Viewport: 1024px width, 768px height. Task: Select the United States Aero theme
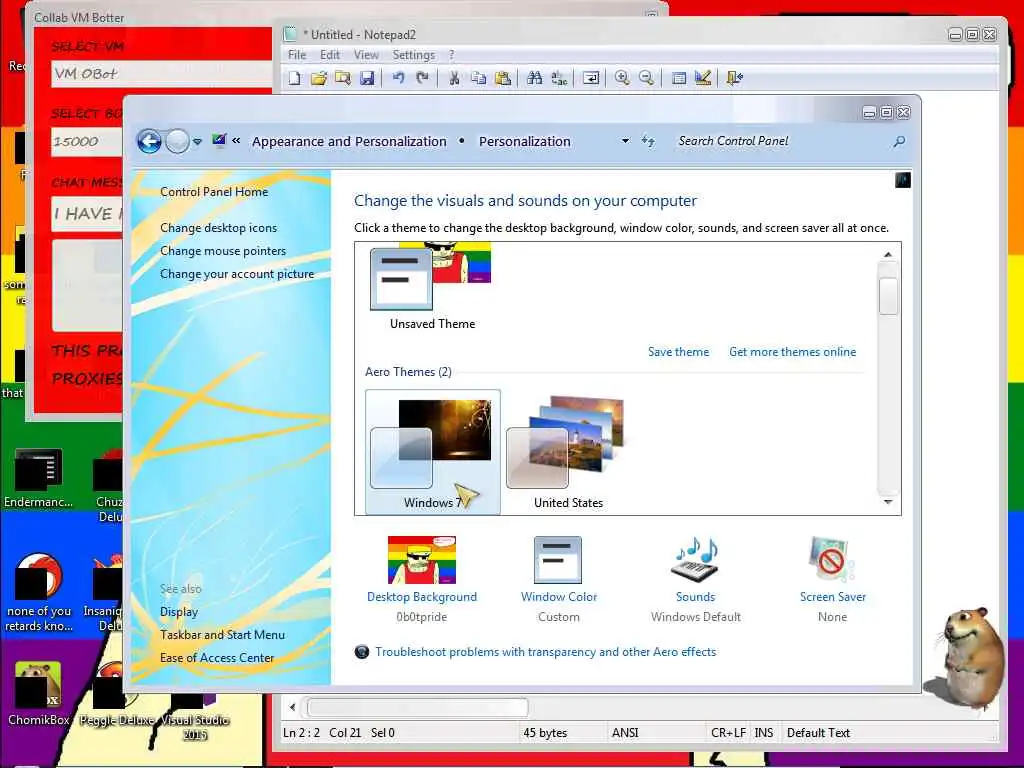coord(568,452)
